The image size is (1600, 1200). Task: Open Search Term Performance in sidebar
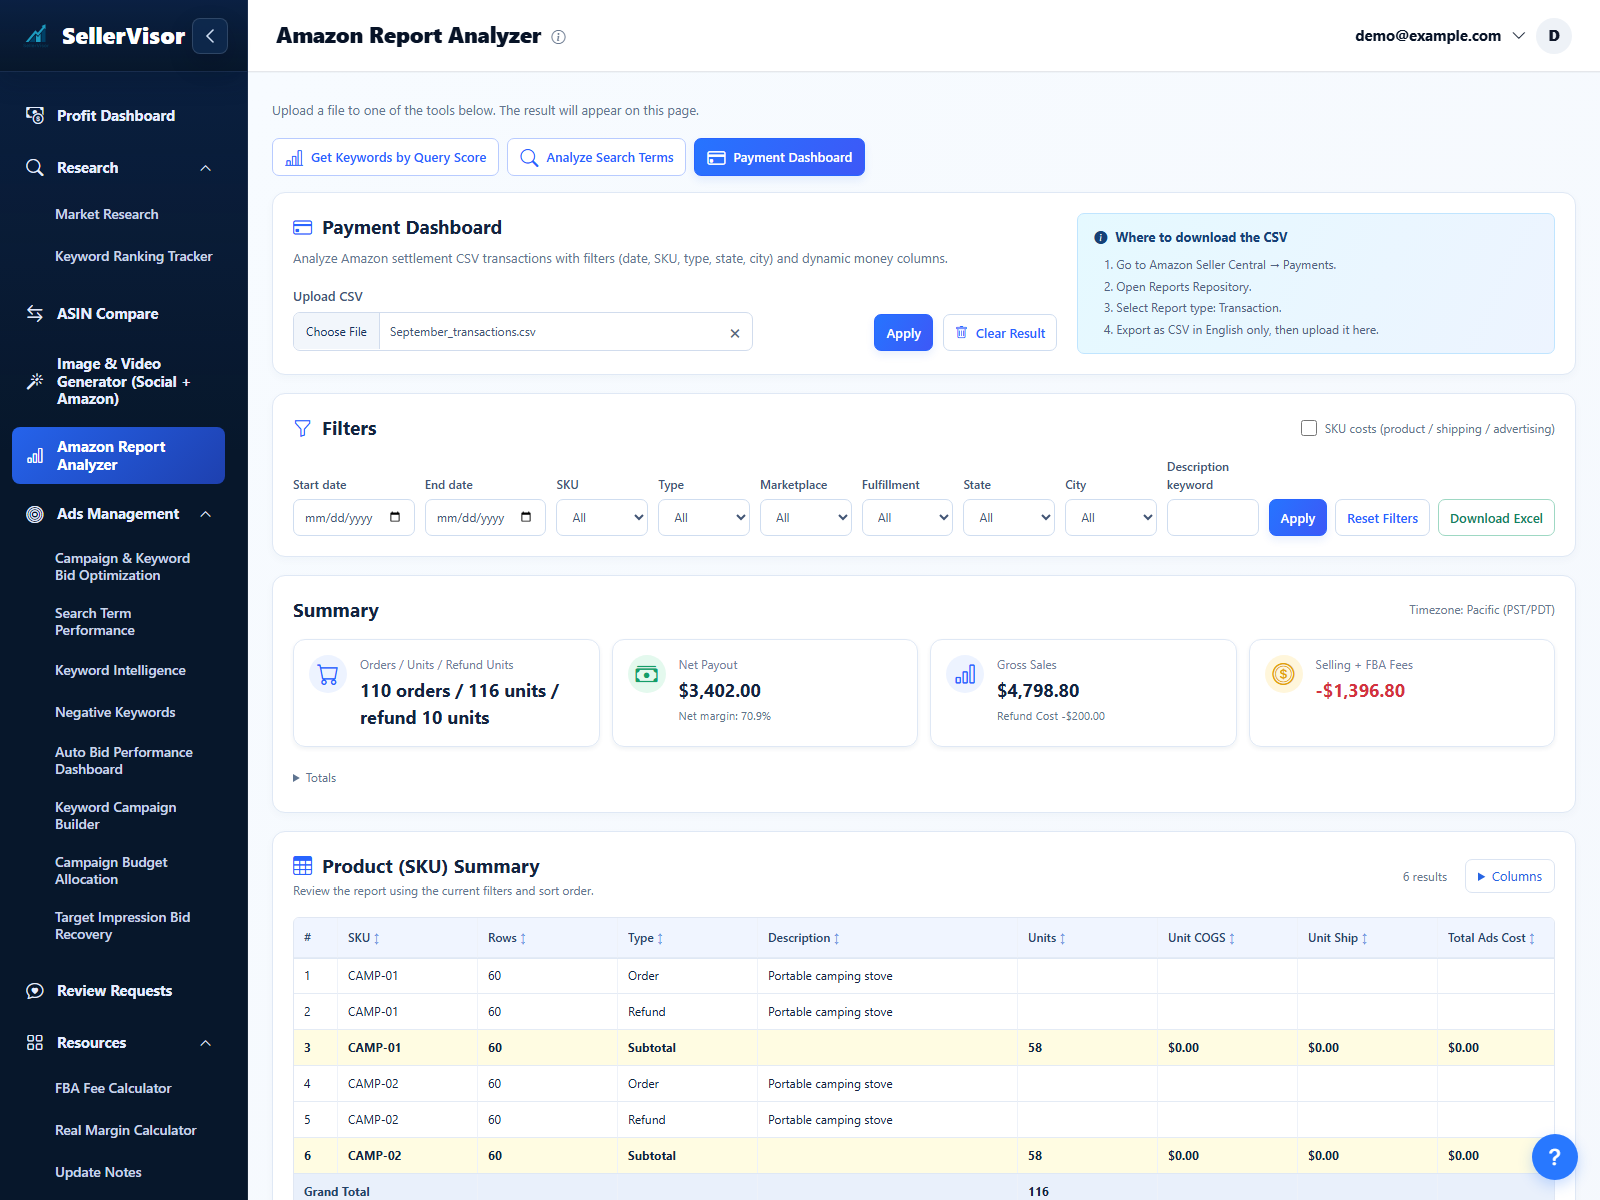click(95, 622)
